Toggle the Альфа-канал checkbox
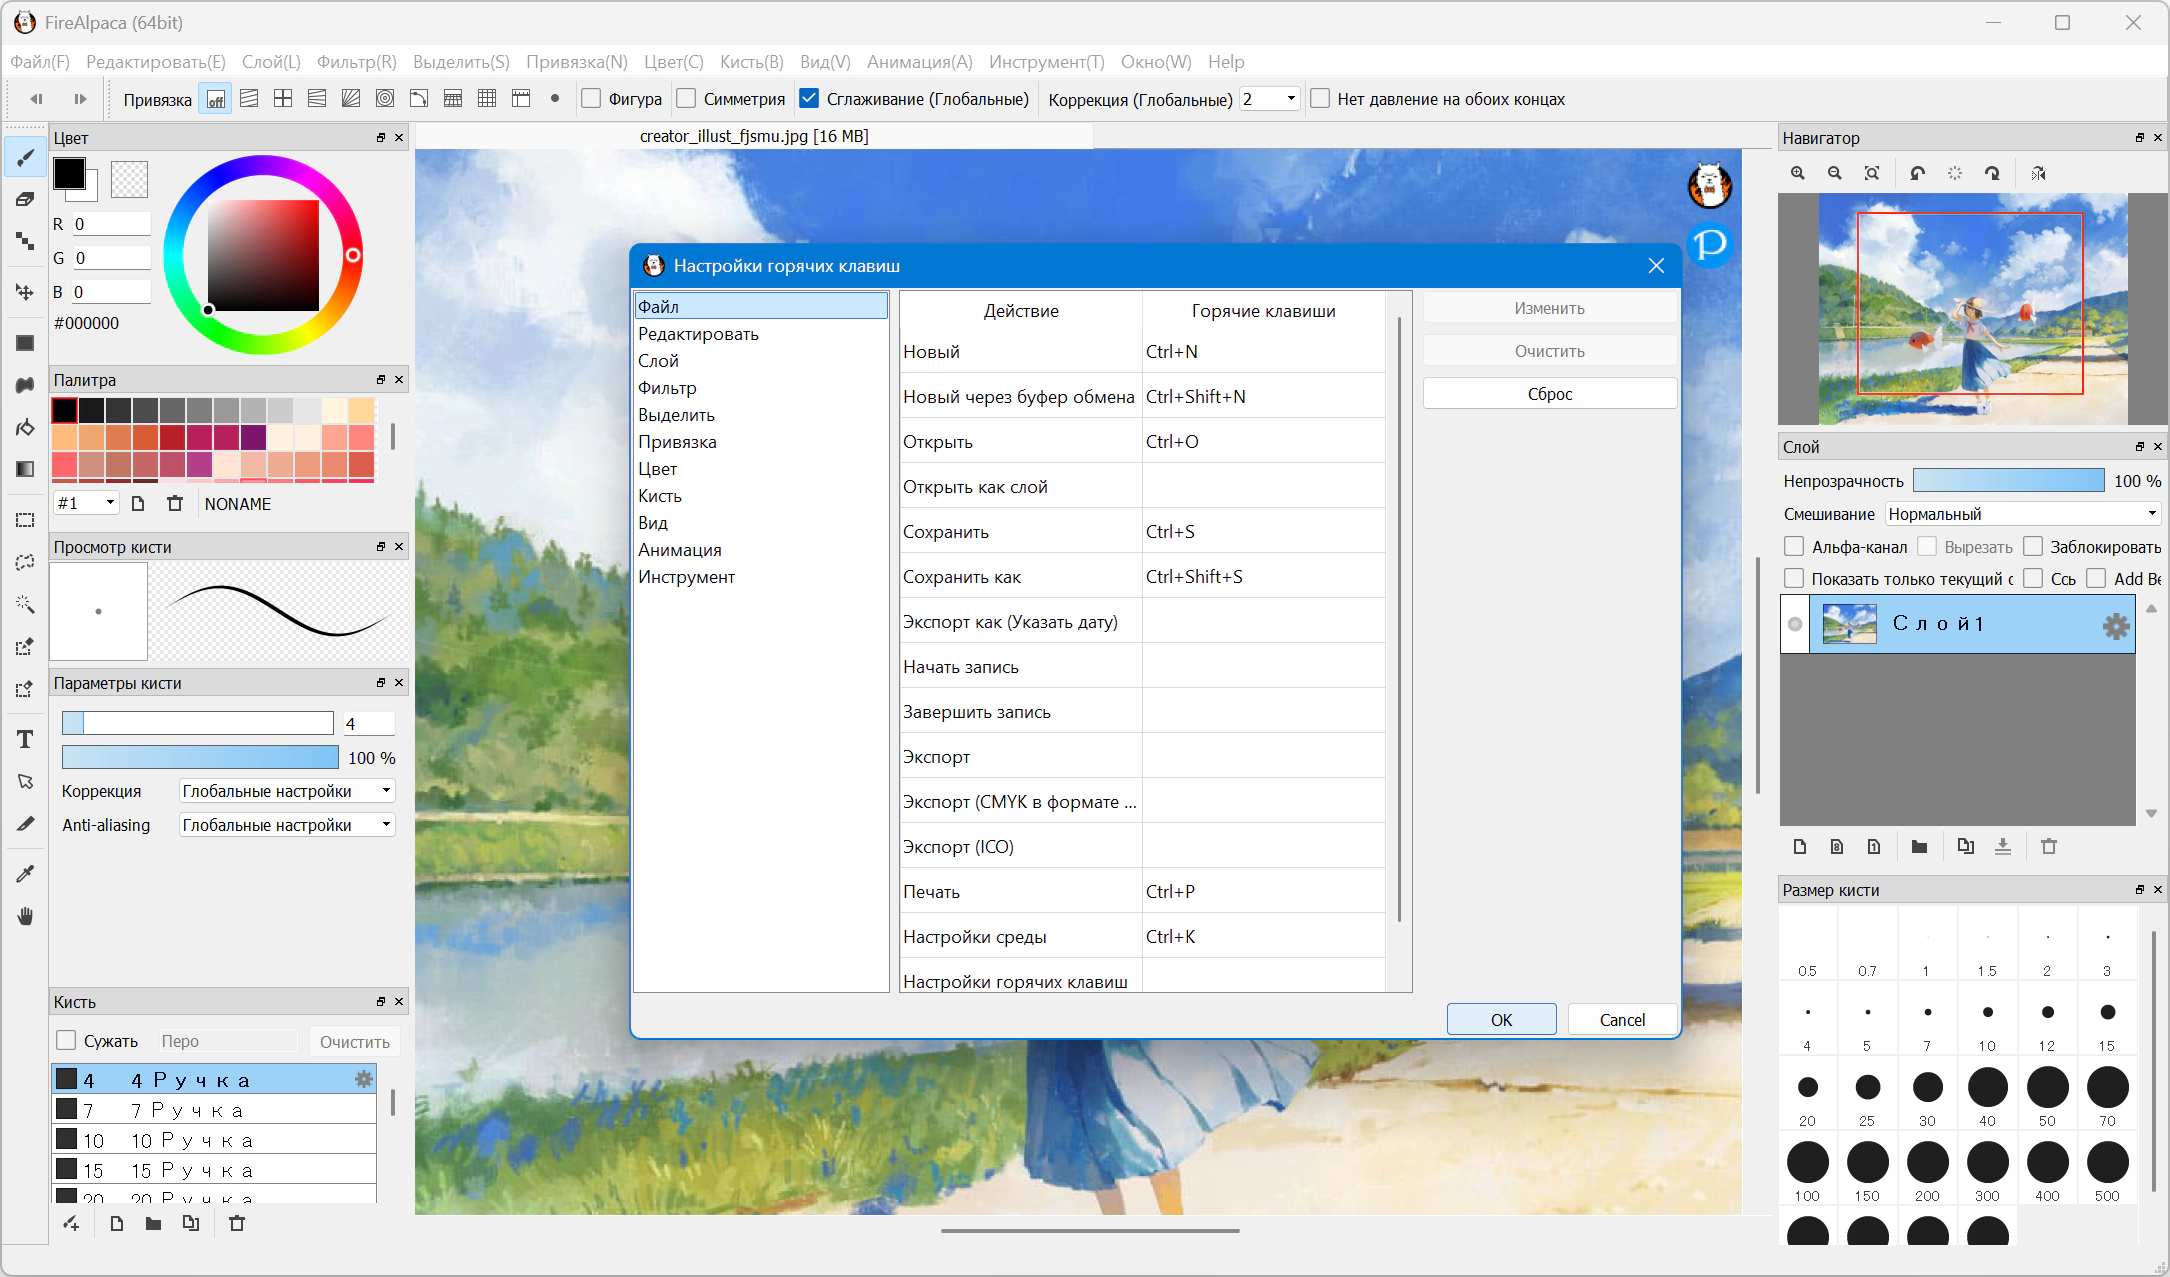The height and width of the screenshot is (1277, 2170). 1794,546
